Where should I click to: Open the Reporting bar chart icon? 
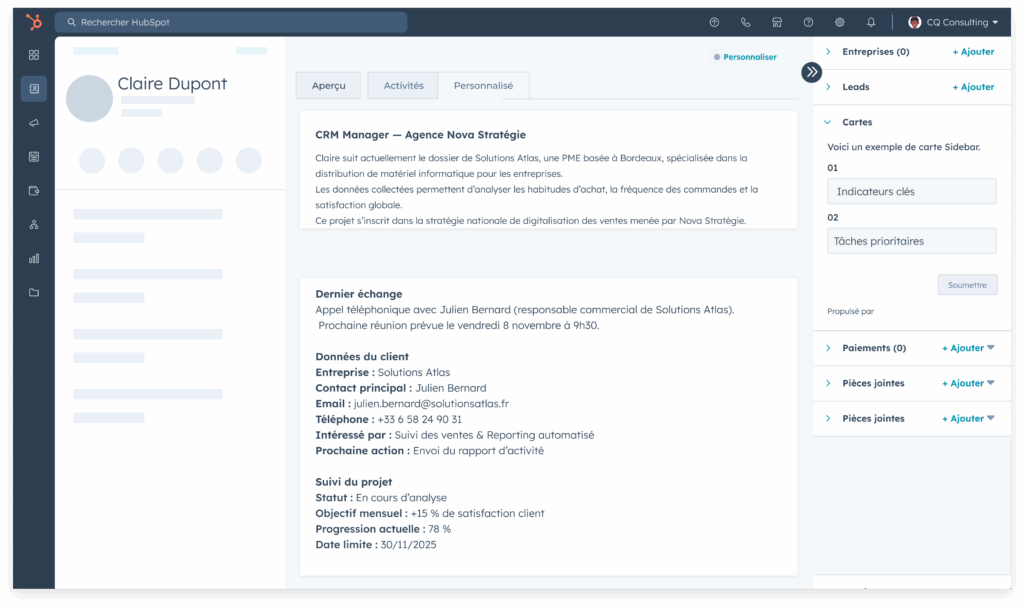click(x=34, y=259)
